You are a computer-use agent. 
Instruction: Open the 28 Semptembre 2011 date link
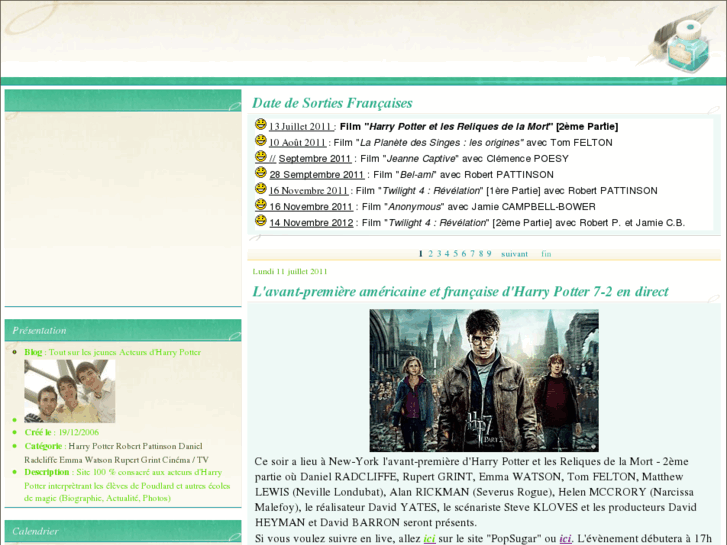pyautogui.click(x=317, y=175)
